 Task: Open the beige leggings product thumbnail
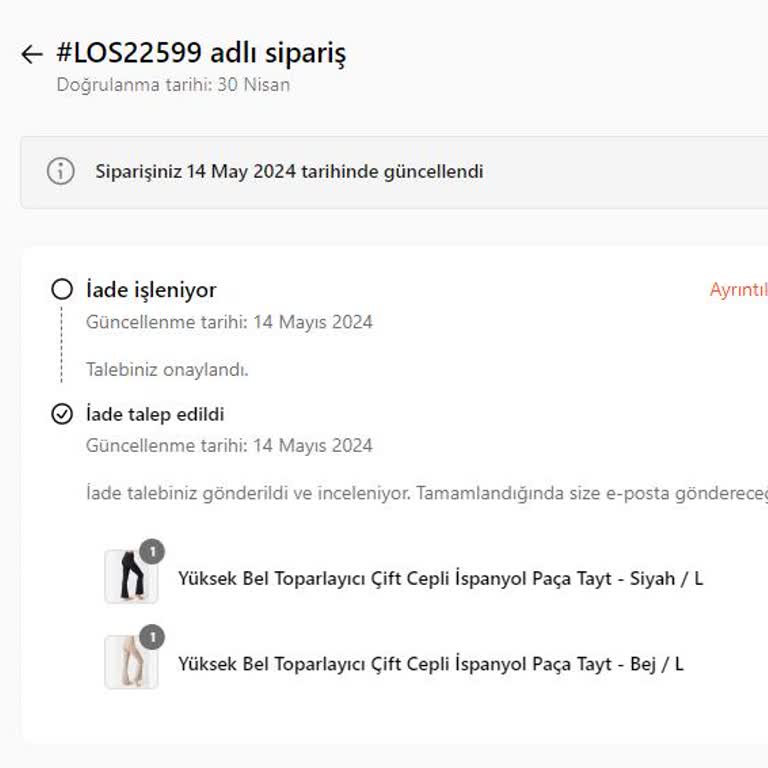[x=130, y=663]
